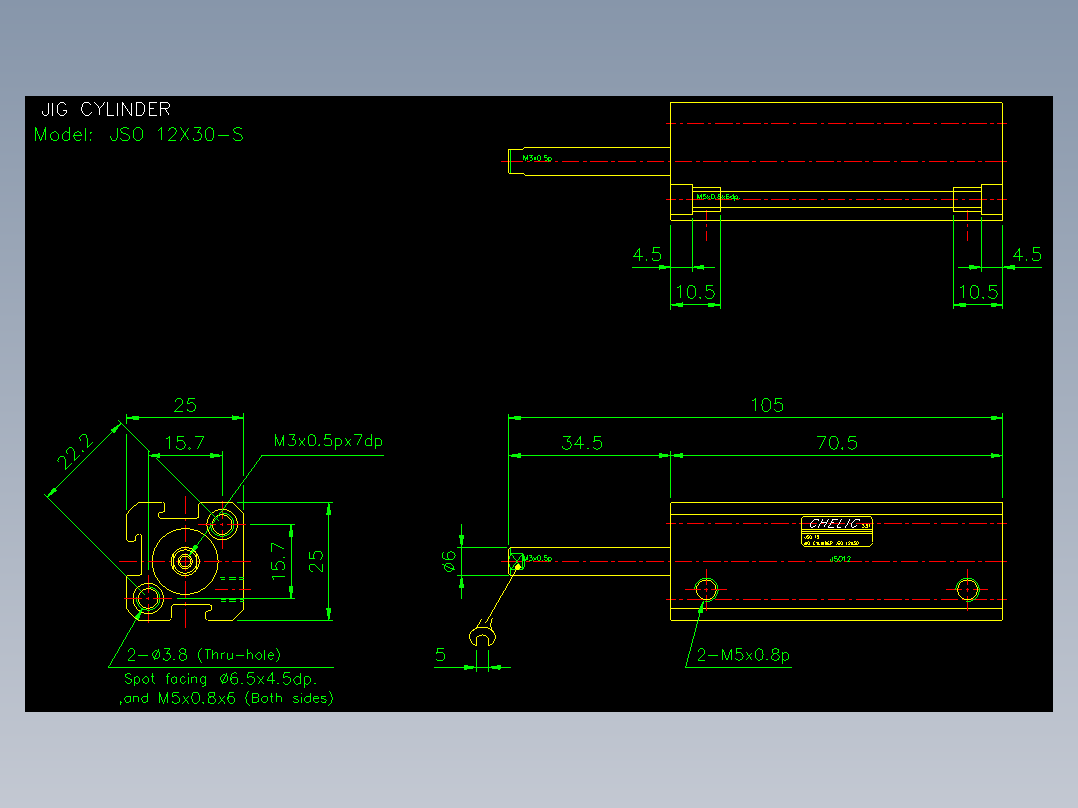This screenshot has width=1078, height=808.
Task: Click the 70.5 body length dimension
Action: click(837, 442)
